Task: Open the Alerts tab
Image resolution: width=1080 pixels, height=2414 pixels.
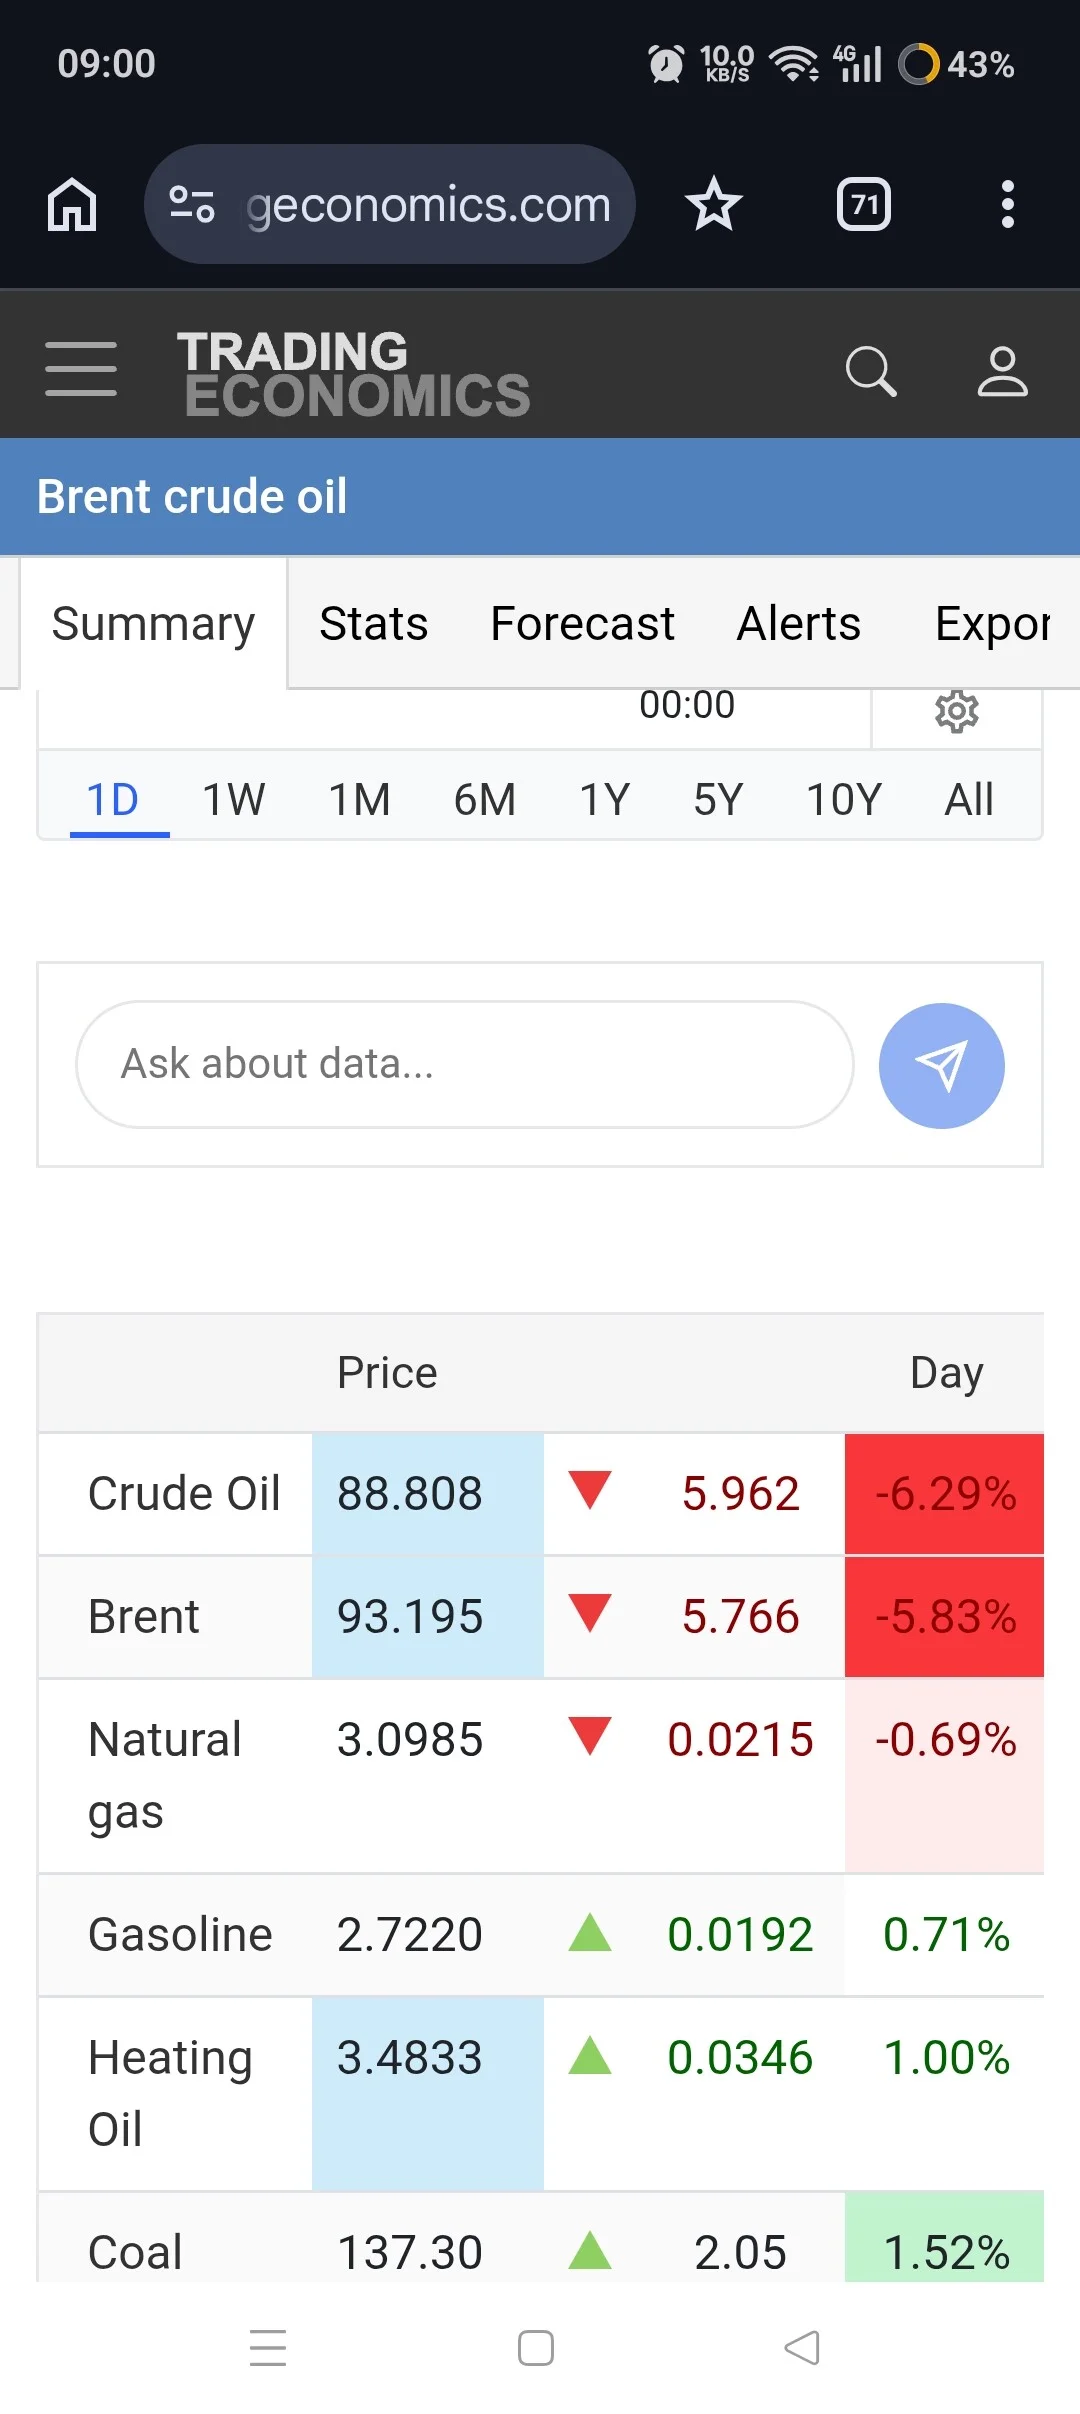Action: tap(798, 624)
